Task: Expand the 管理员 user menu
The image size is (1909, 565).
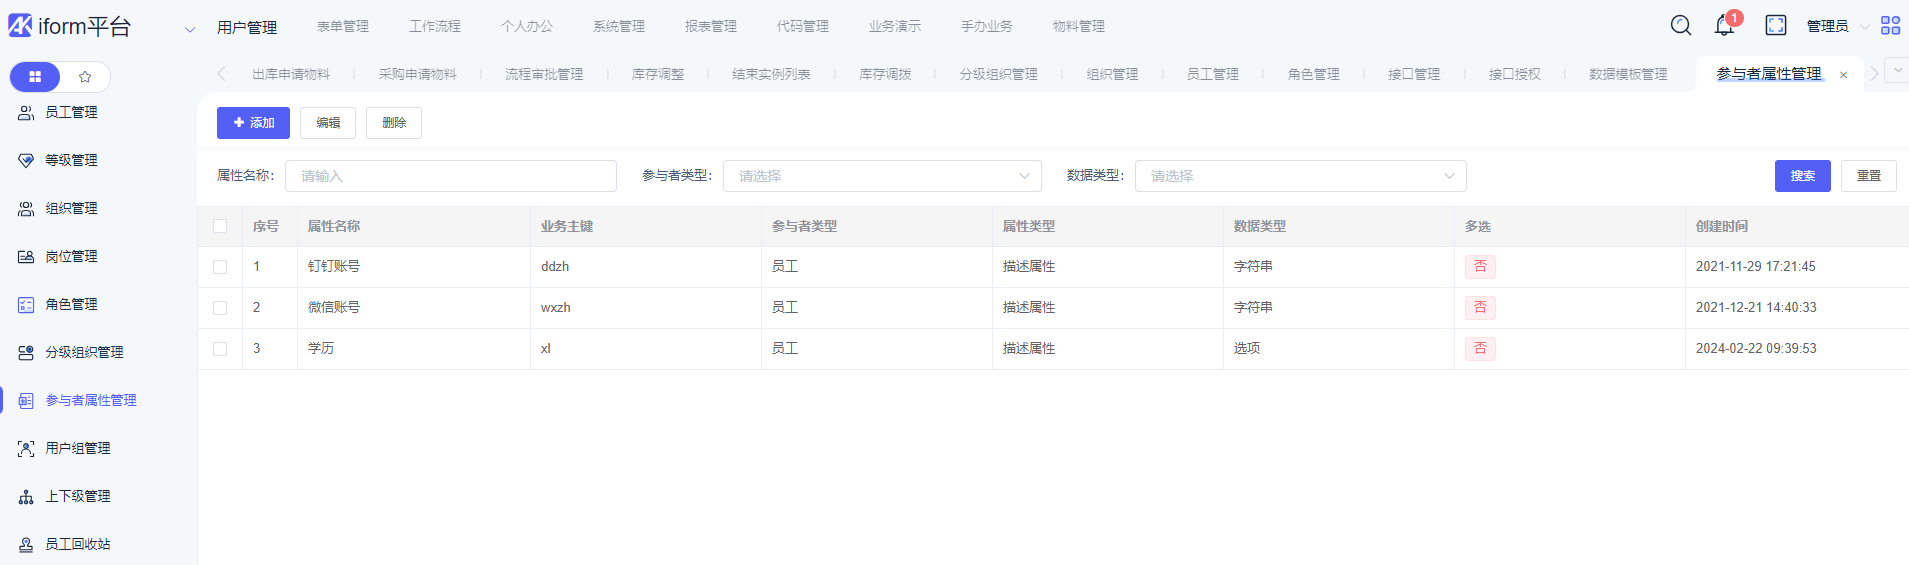Action: 1837,26
